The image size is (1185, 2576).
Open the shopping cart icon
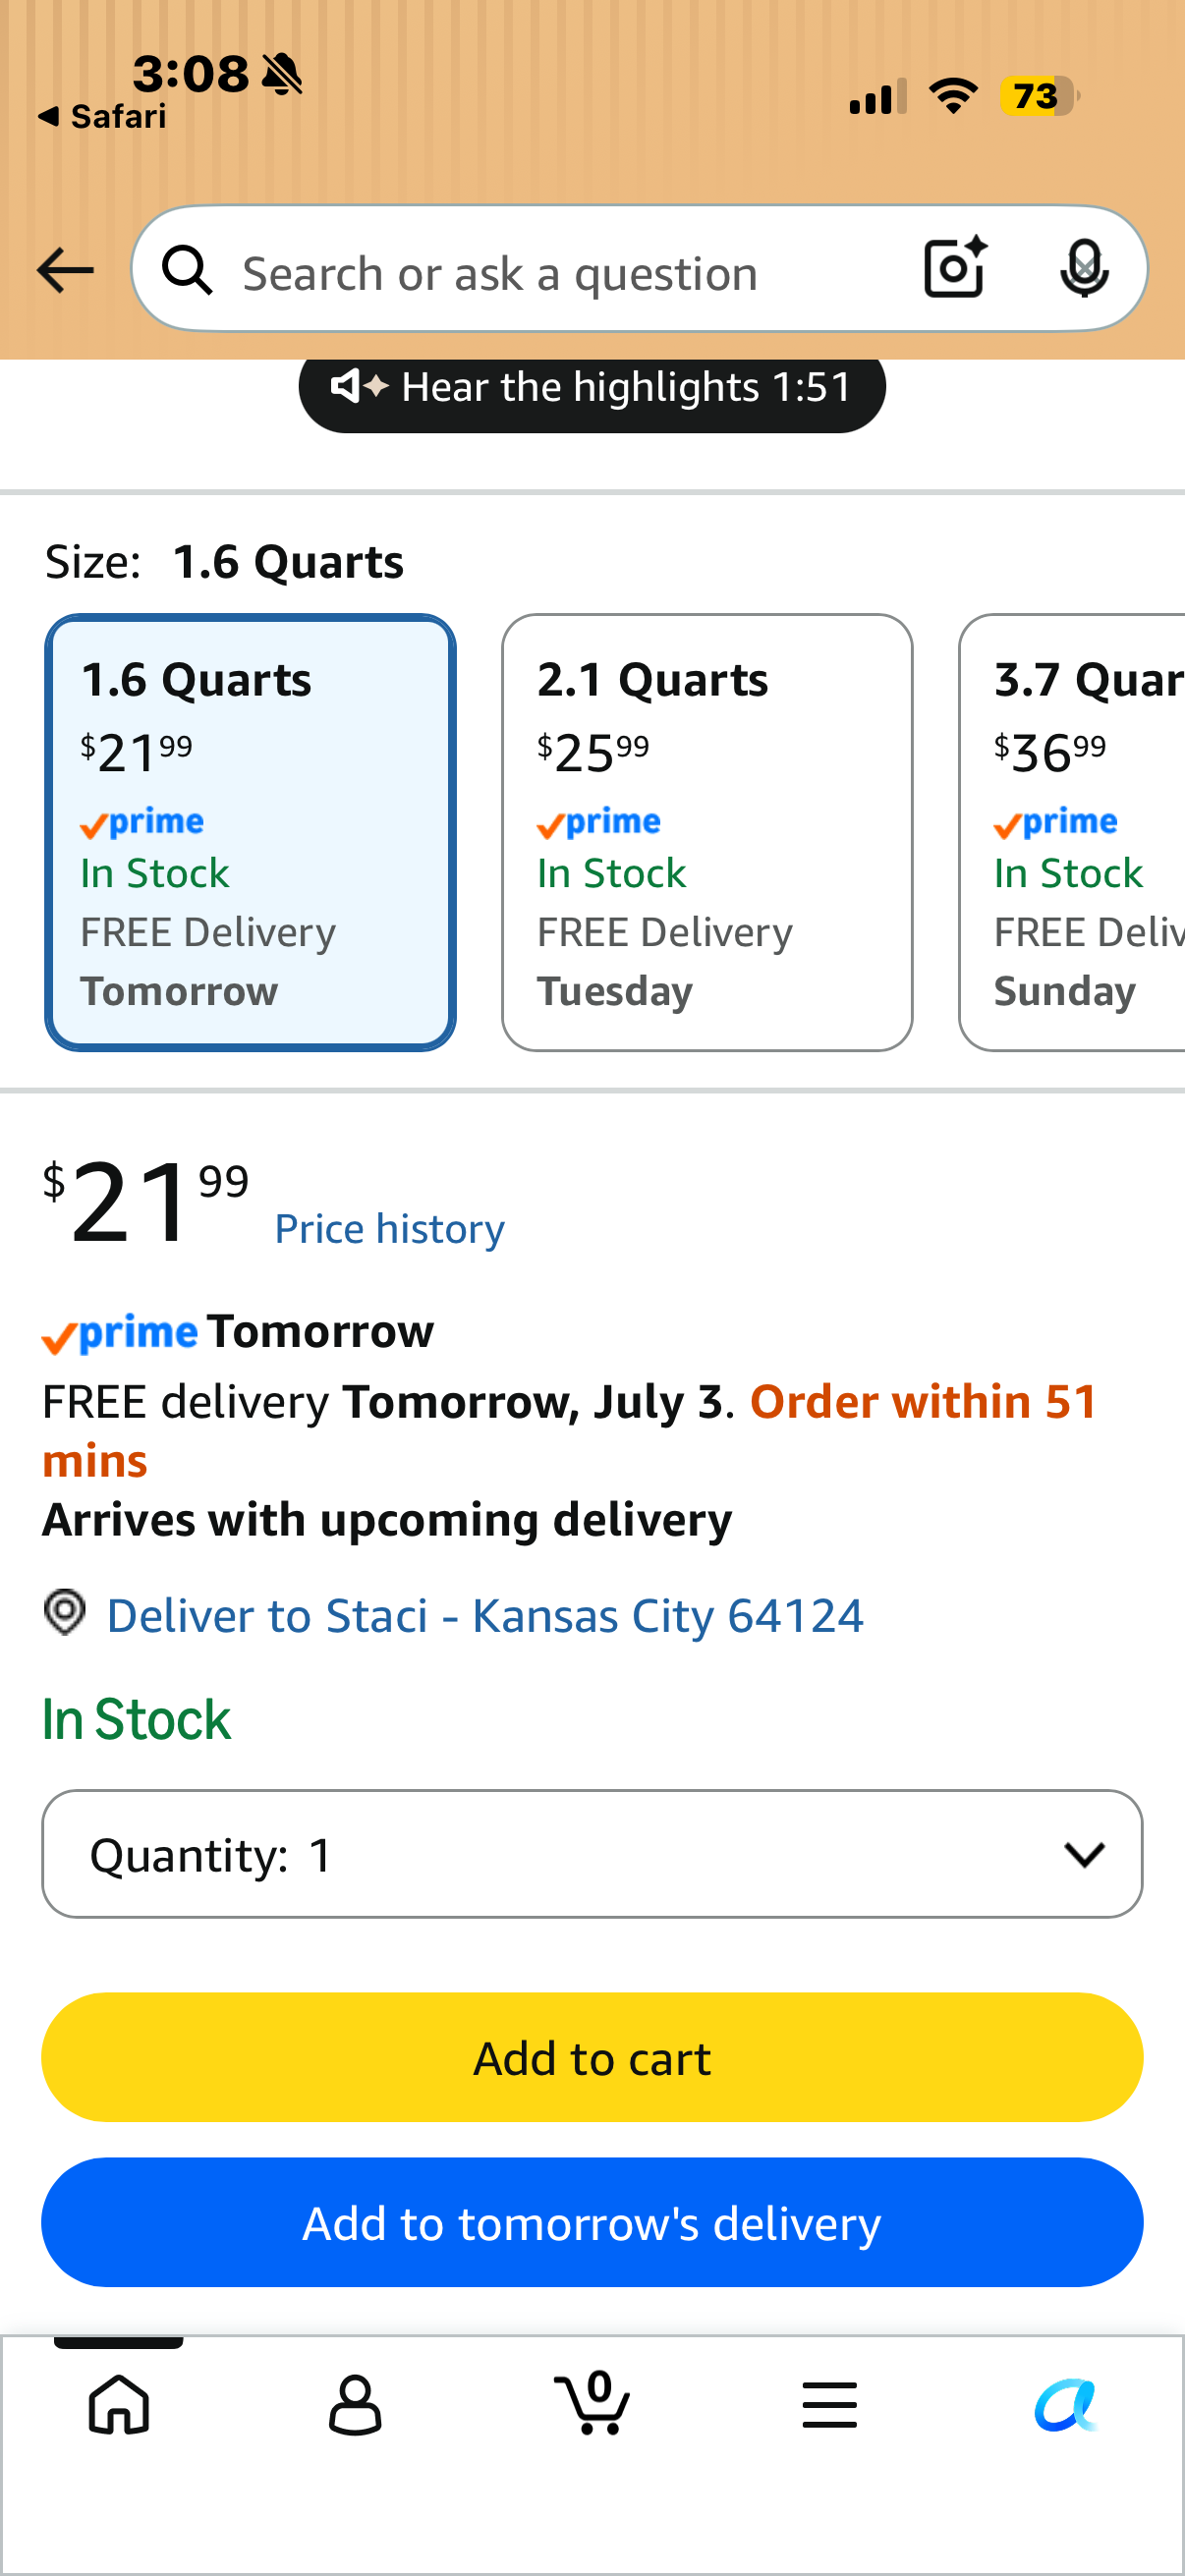pyautogui.click(x=592, y=2402)
